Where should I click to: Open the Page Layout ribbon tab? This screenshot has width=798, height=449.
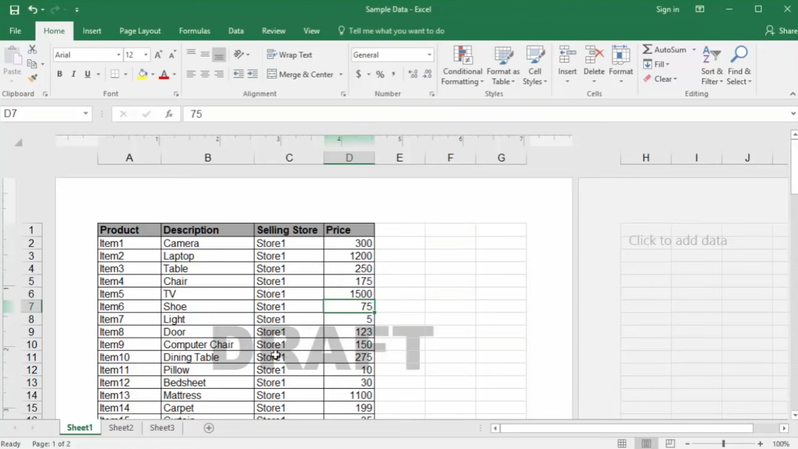pos(140,31)
